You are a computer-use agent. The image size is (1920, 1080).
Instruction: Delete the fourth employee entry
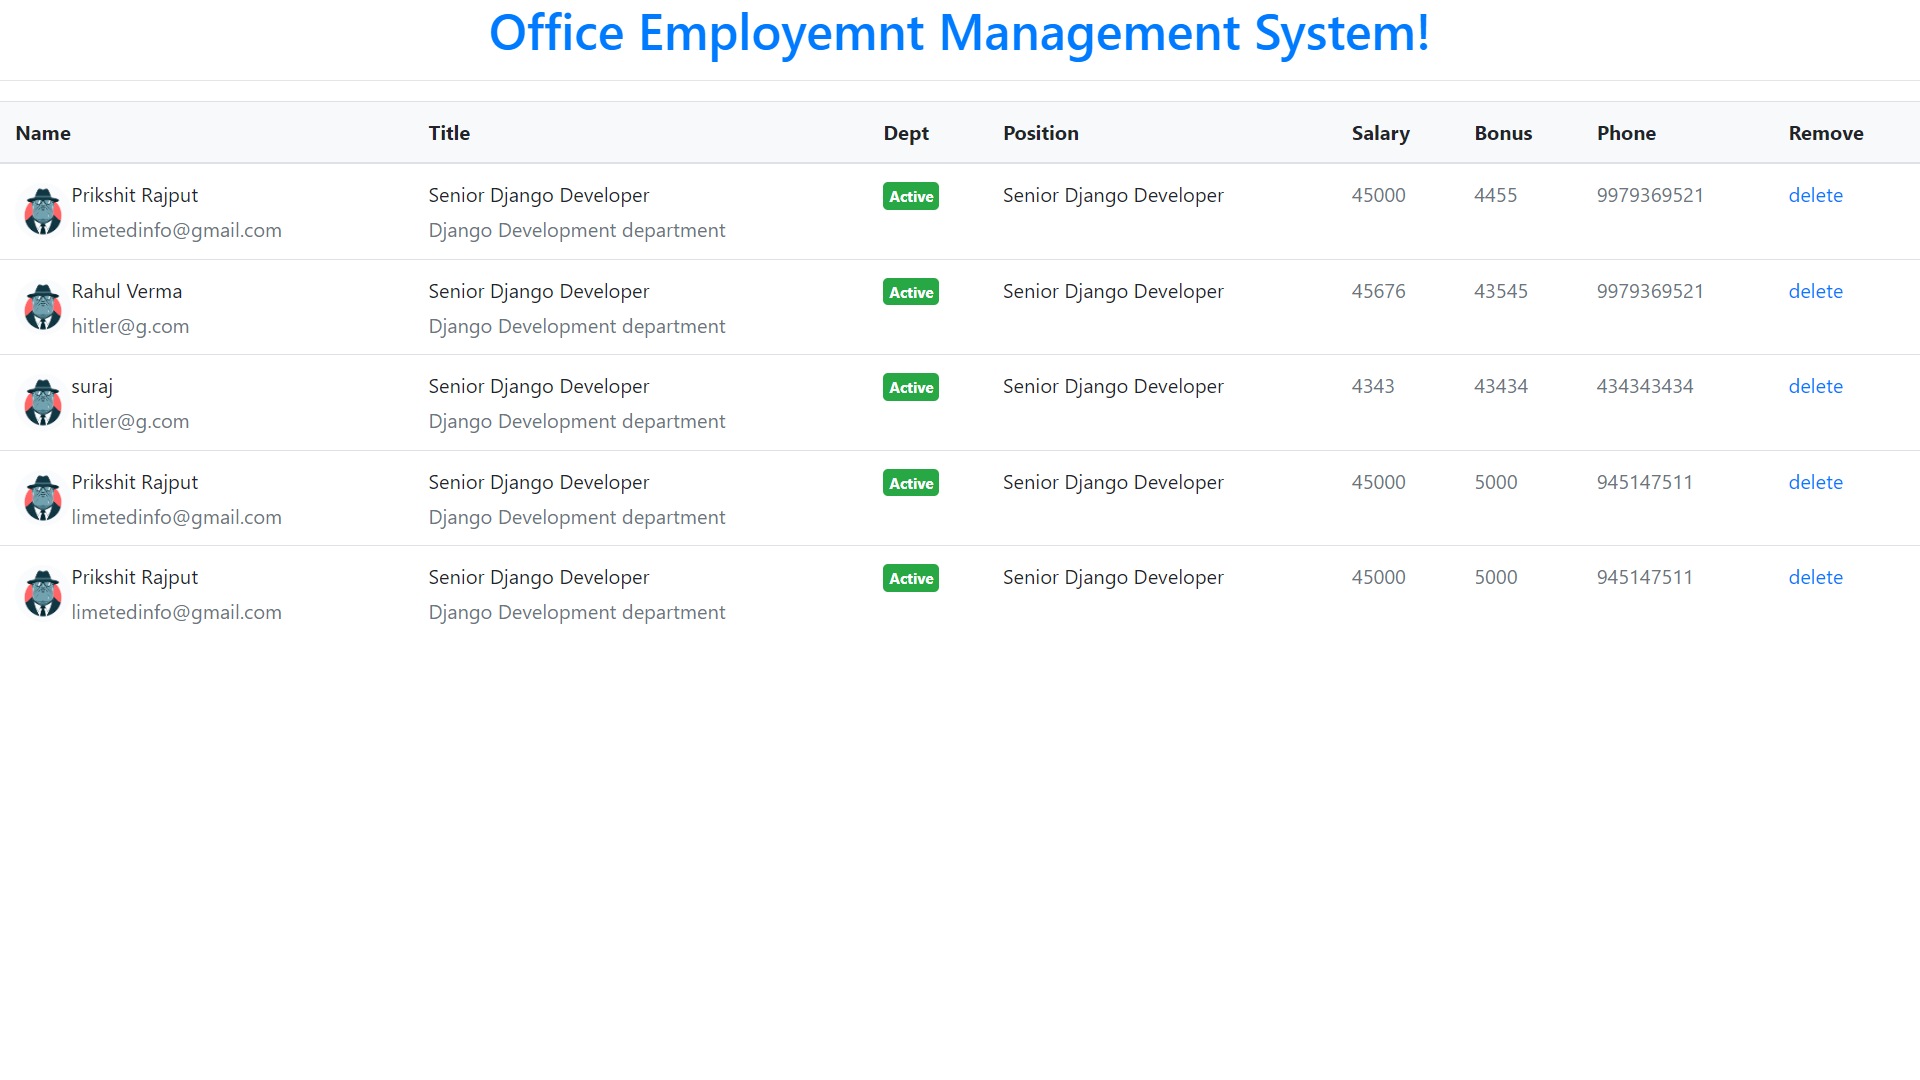(1815, 482)
